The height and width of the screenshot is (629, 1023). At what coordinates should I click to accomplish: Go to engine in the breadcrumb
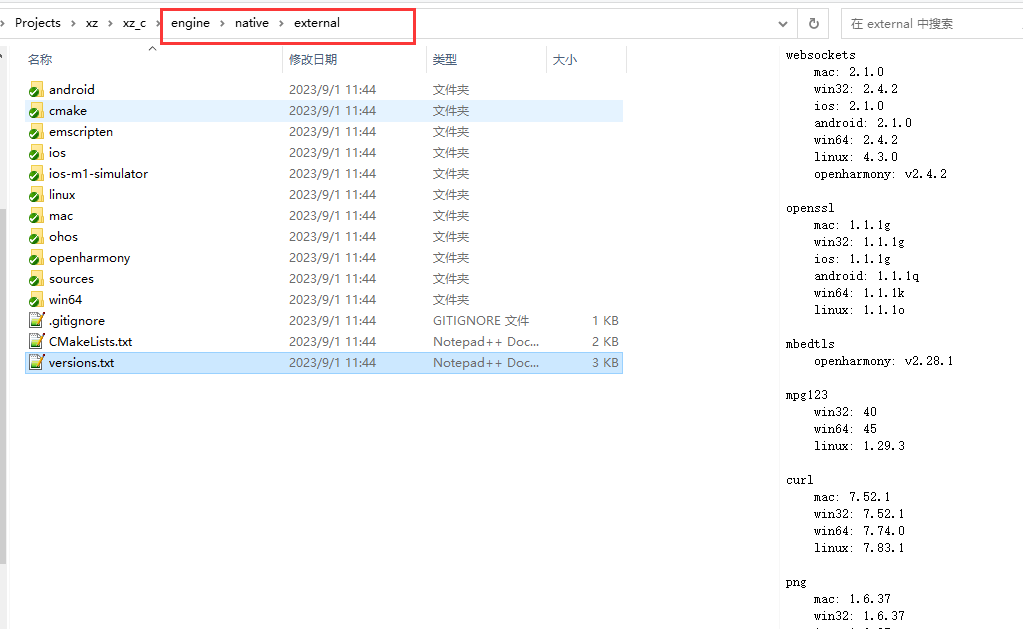191,23
